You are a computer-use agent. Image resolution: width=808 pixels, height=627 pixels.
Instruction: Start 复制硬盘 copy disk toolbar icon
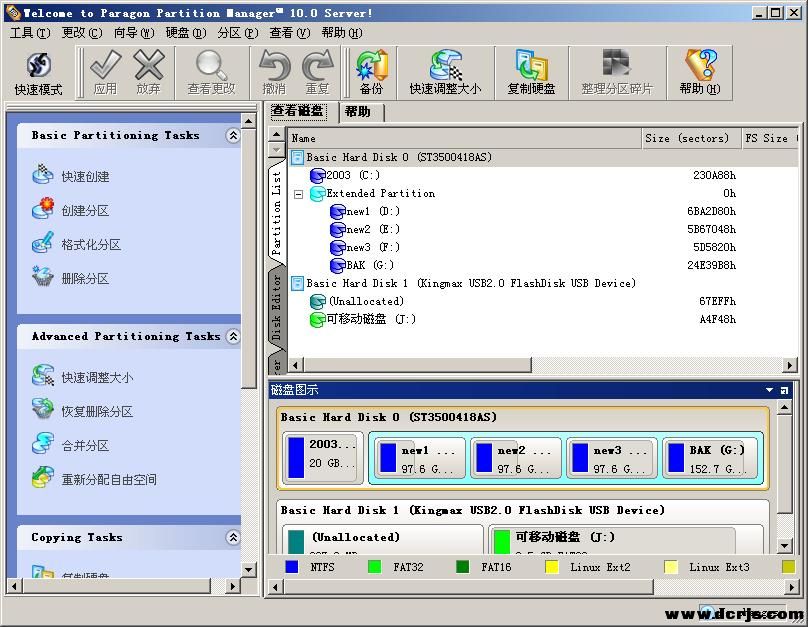(x=531, y=65)
